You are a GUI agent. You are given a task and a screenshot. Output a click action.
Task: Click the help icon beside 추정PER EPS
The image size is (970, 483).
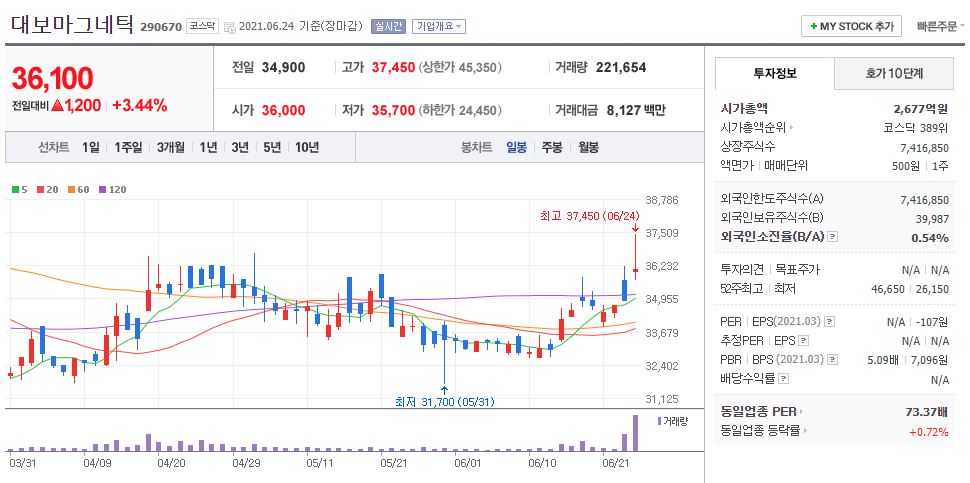tap(803, 341)
